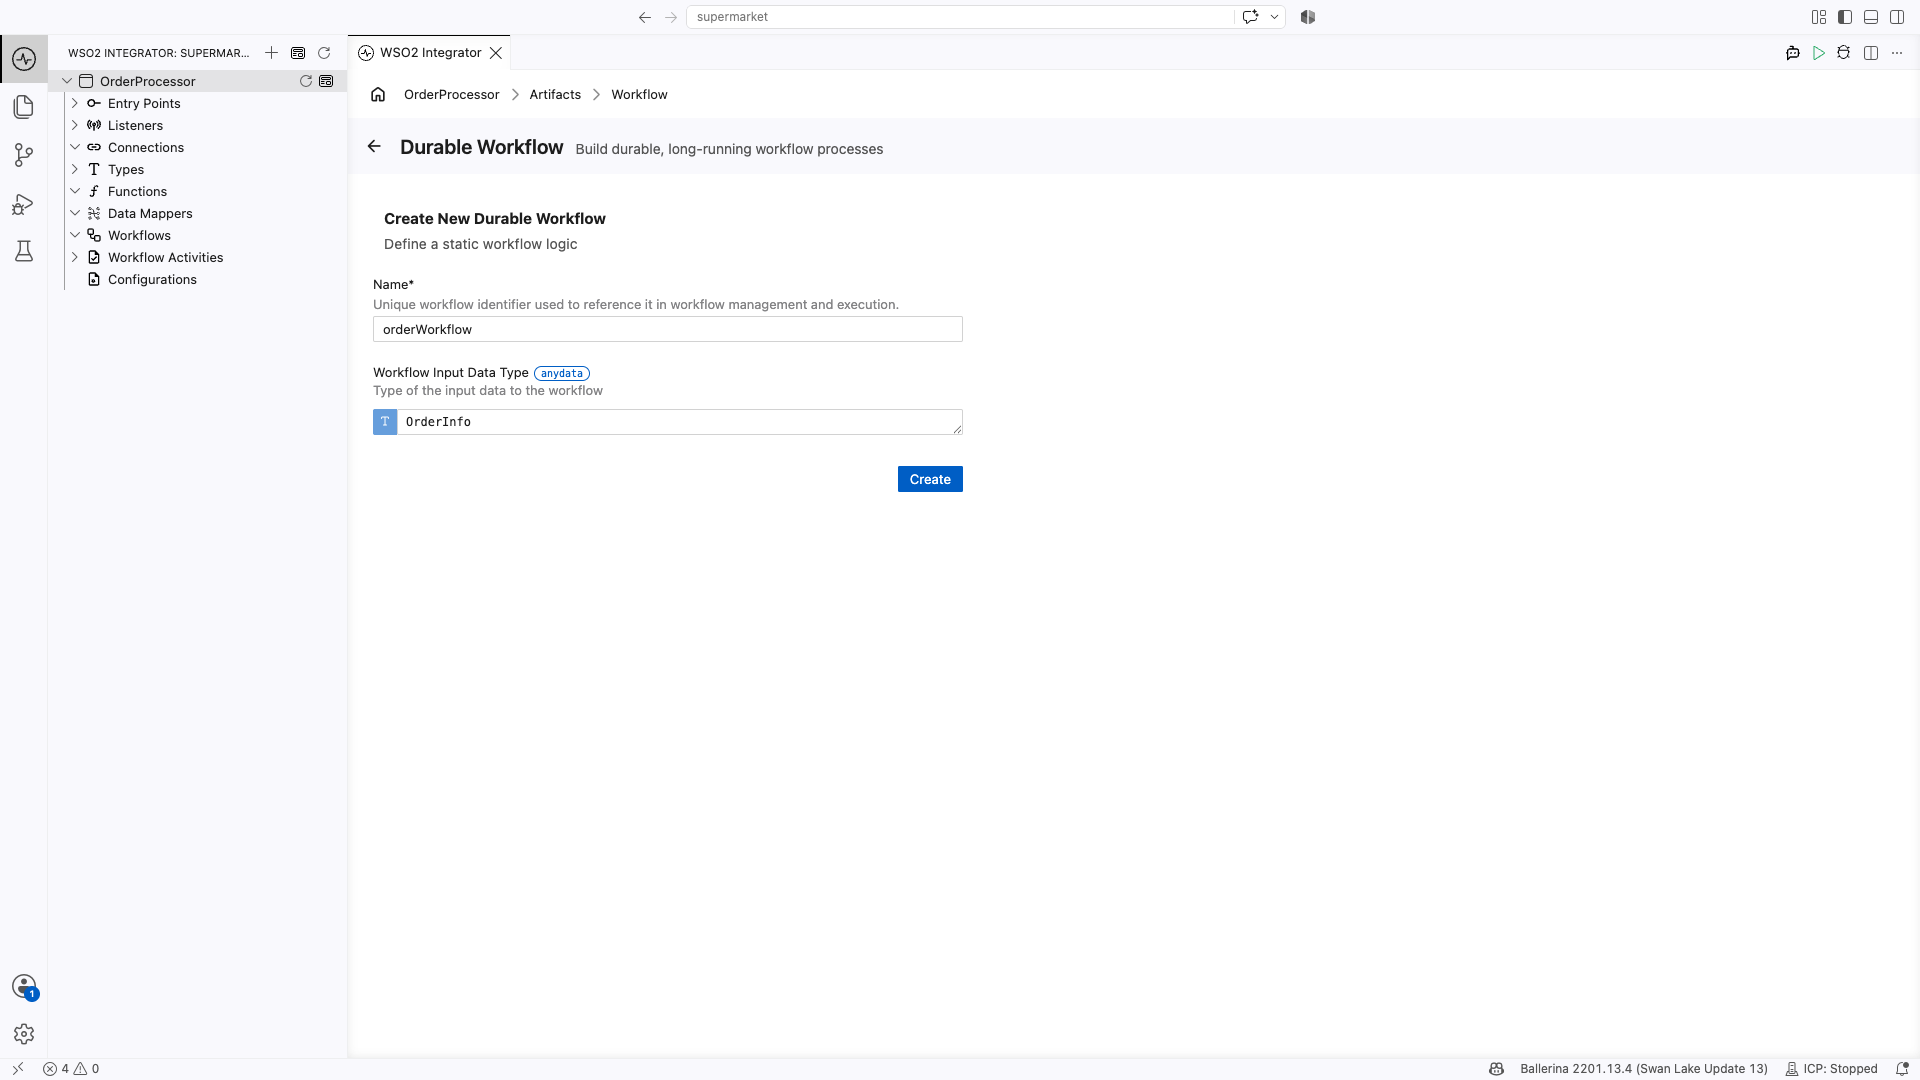Collapse the OrderProcessor project node

point(67,81)
